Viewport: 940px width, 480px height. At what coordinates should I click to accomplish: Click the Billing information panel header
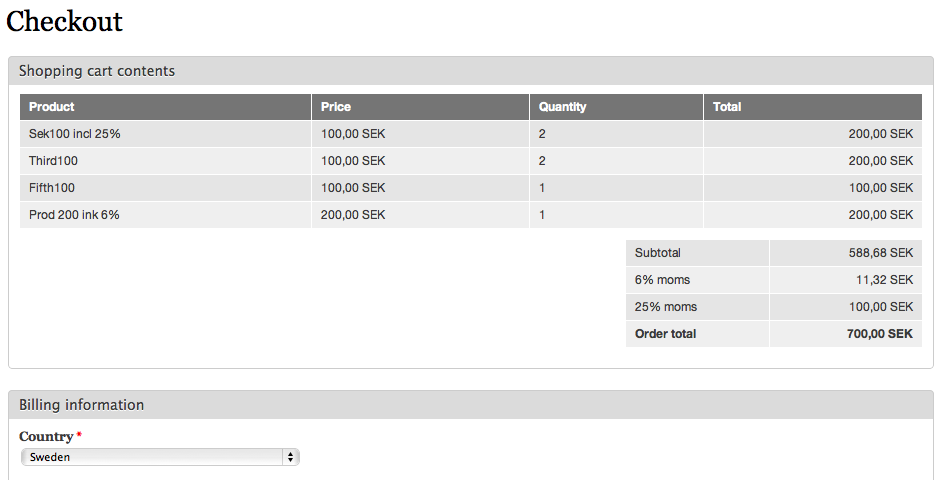471,404
